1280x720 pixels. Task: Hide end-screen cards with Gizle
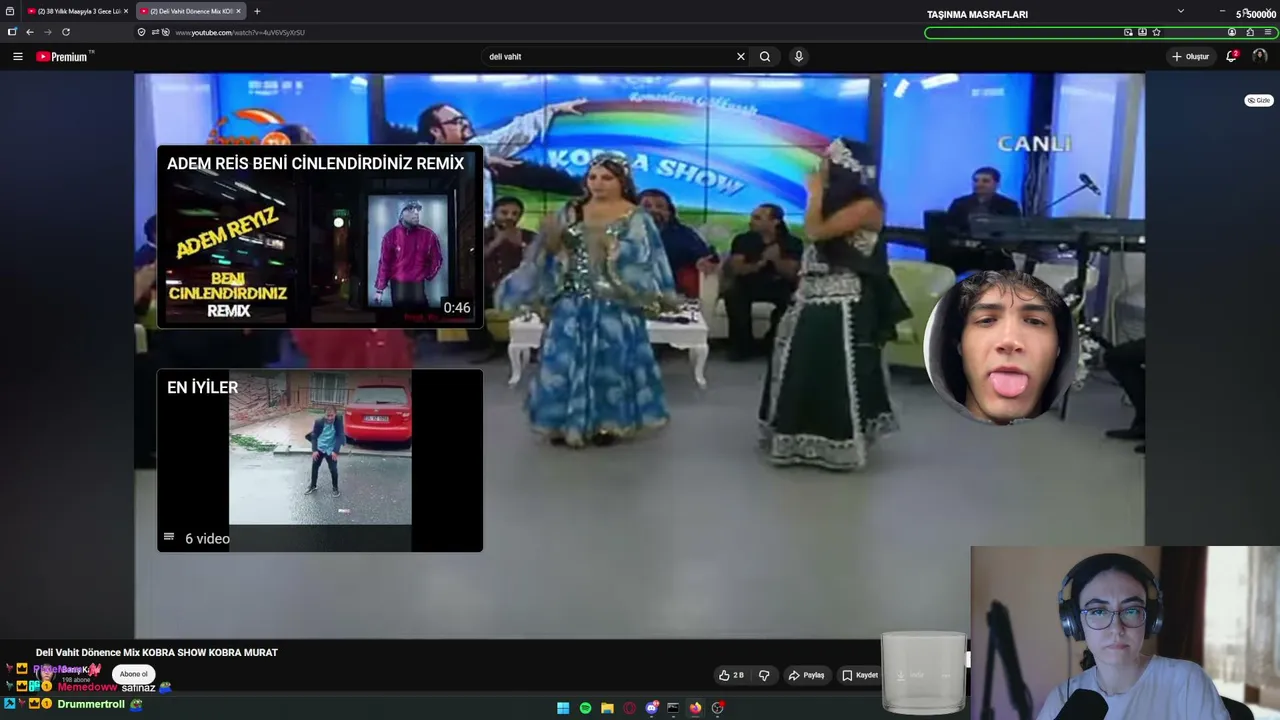[x=1259, y=100]
